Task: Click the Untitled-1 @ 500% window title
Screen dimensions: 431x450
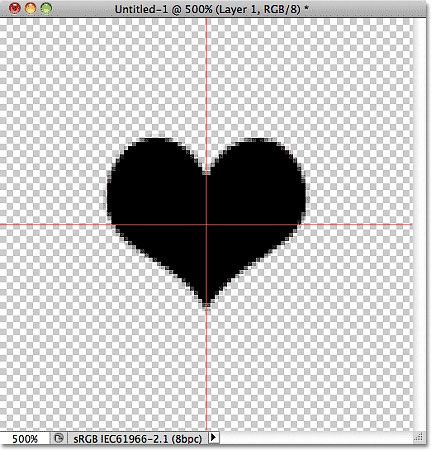Action: 211,9
